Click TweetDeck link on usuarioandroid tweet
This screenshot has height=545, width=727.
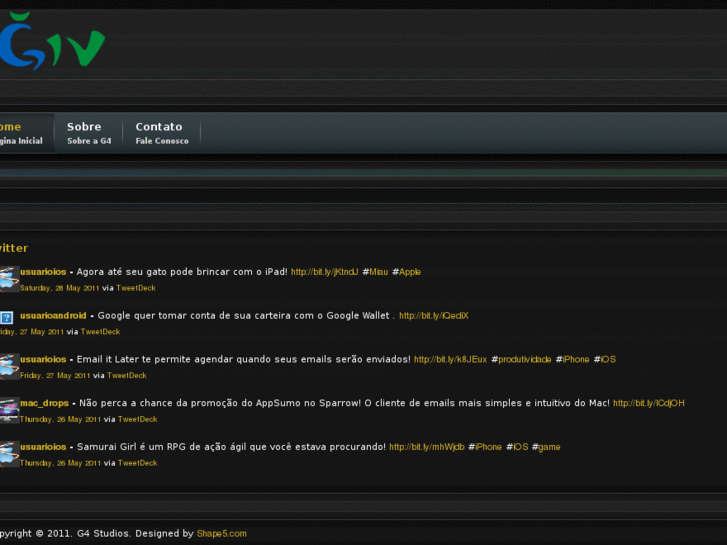[x=101, y=332]
